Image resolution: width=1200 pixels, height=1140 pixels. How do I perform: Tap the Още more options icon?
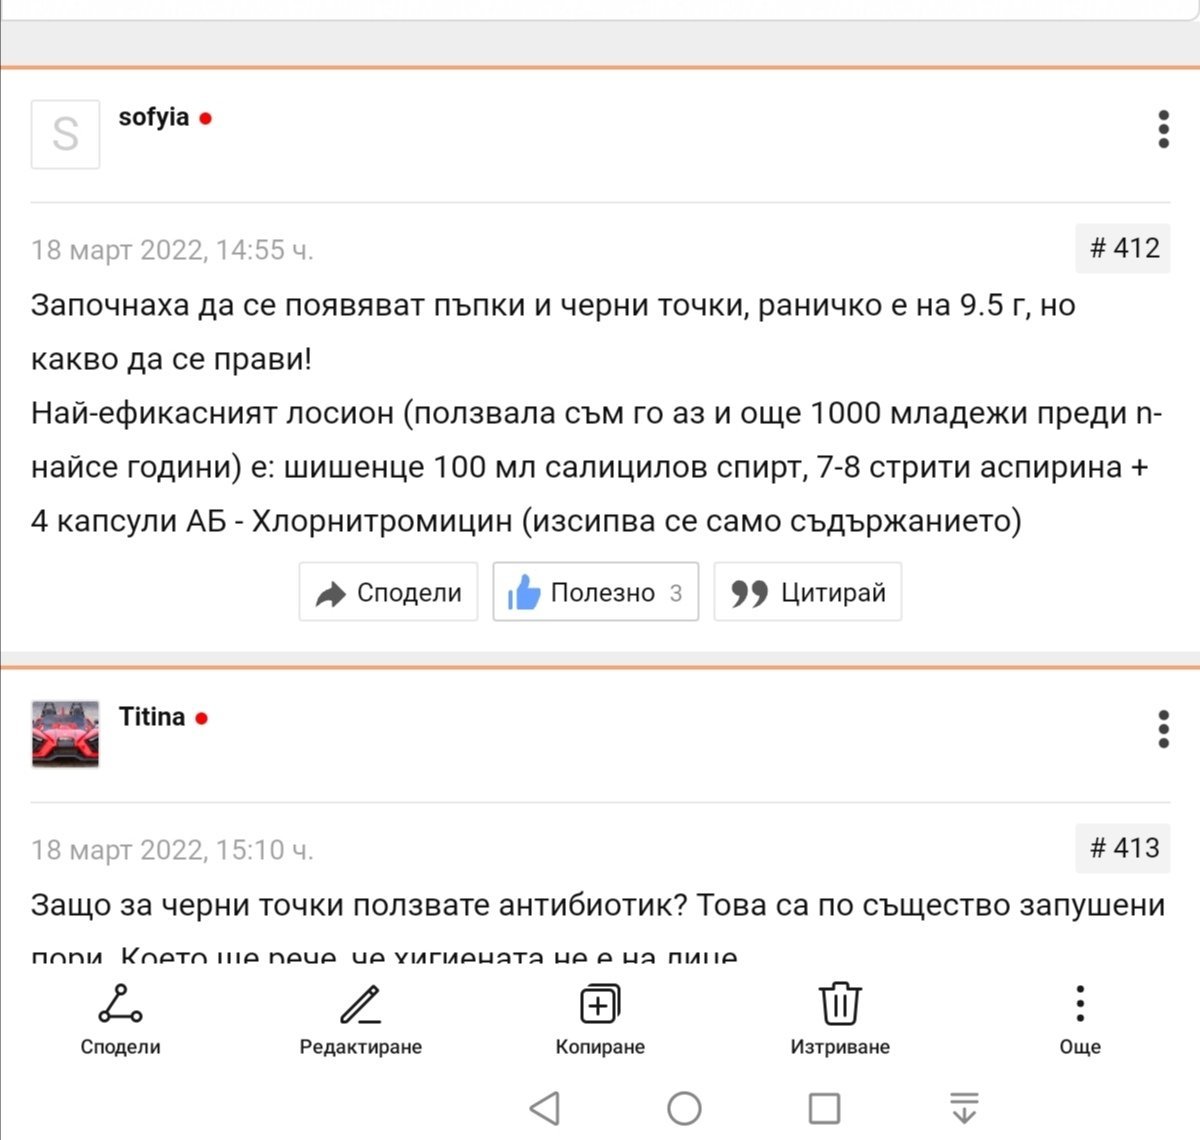[x=1080, y=1003]
